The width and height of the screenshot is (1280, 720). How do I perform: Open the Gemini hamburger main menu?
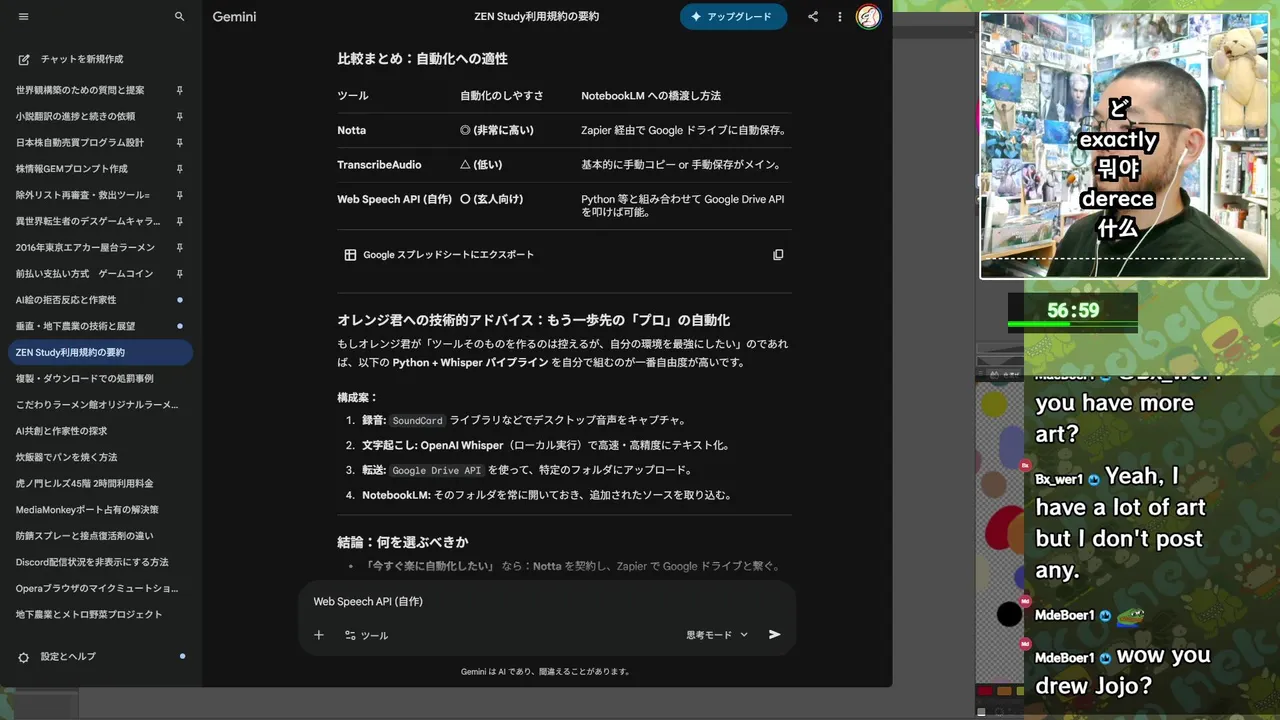click(x=24, y=17)
